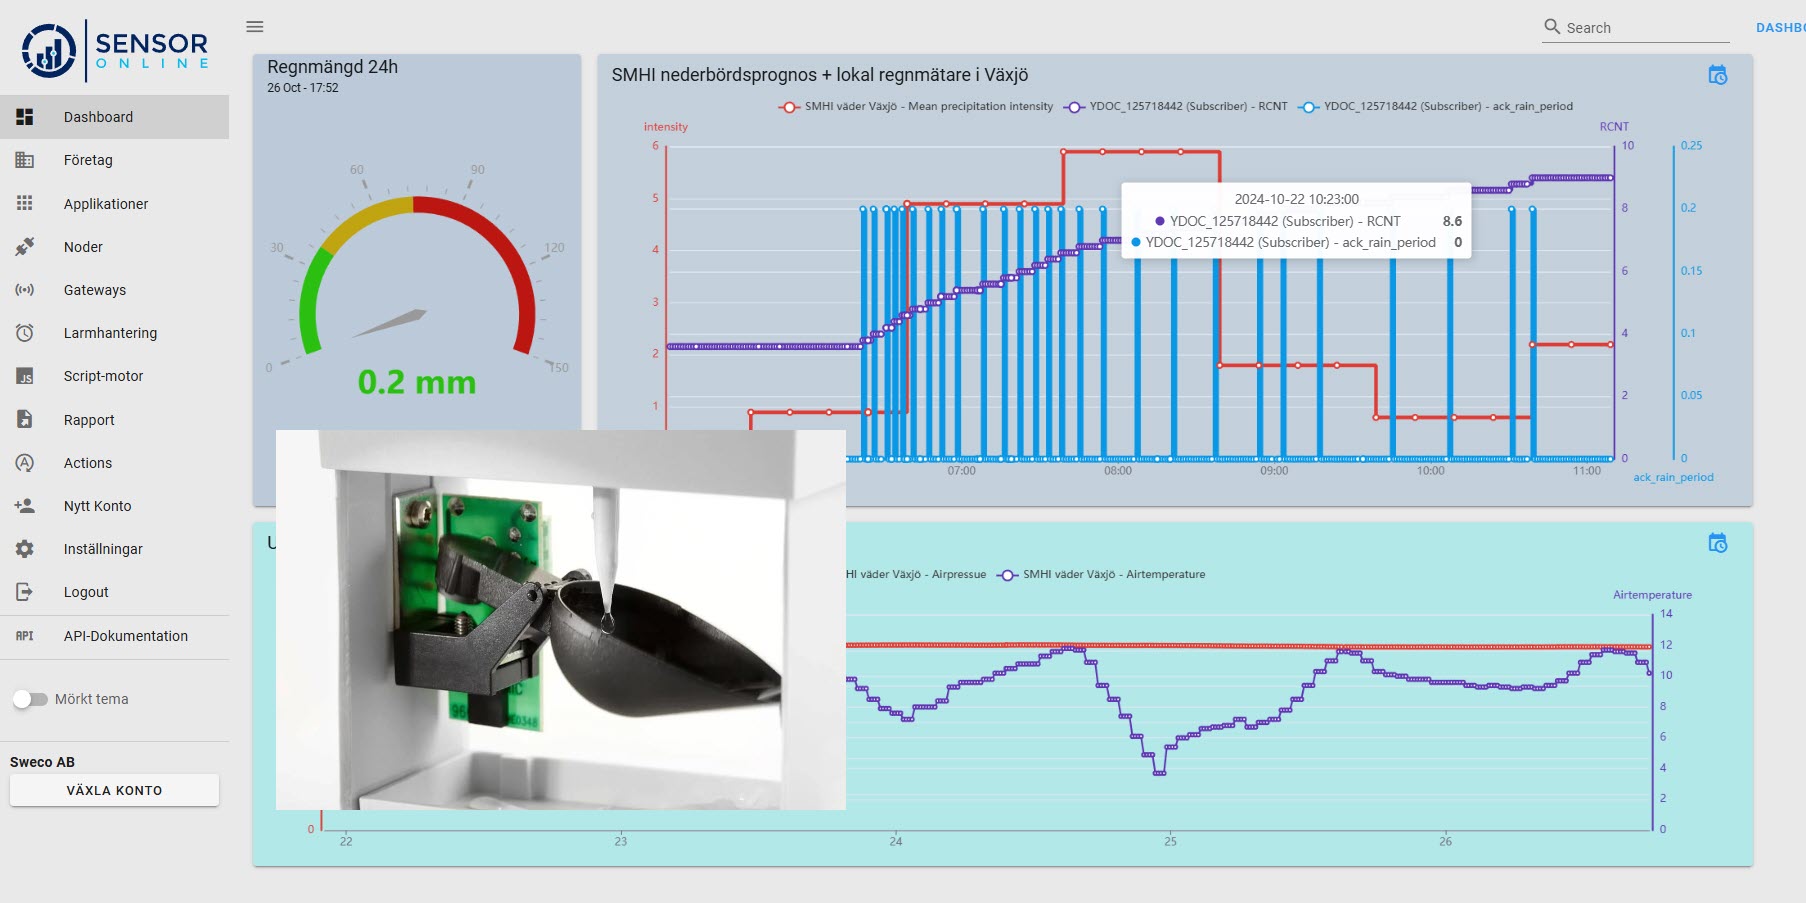Viewport: 1806px width, 903px height.
Task: Open the hamburger menu icon
Action: (255, 27)
